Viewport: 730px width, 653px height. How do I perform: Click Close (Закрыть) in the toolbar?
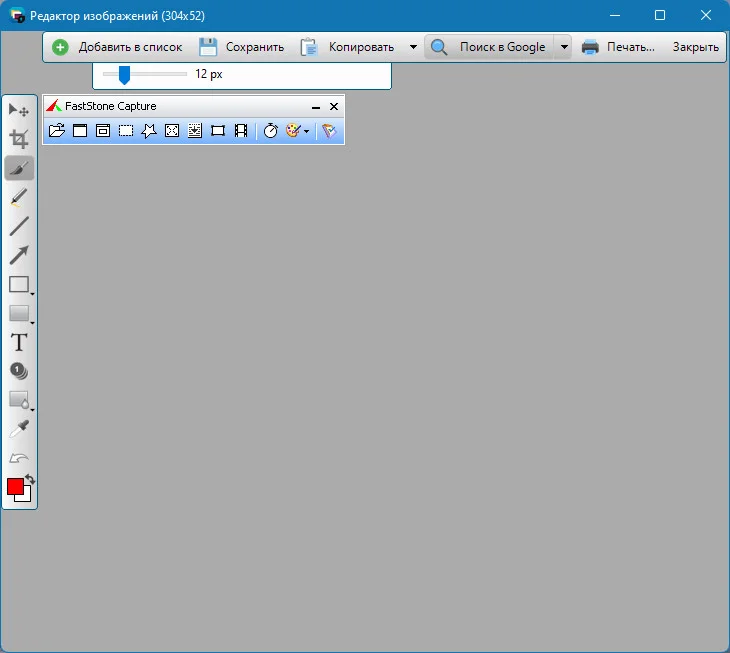696,47
